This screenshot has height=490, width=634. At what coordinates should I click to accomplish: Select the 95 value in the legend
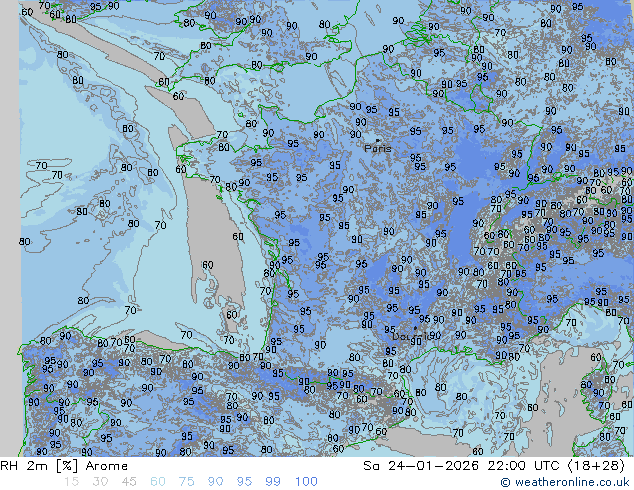click(244, 482)
